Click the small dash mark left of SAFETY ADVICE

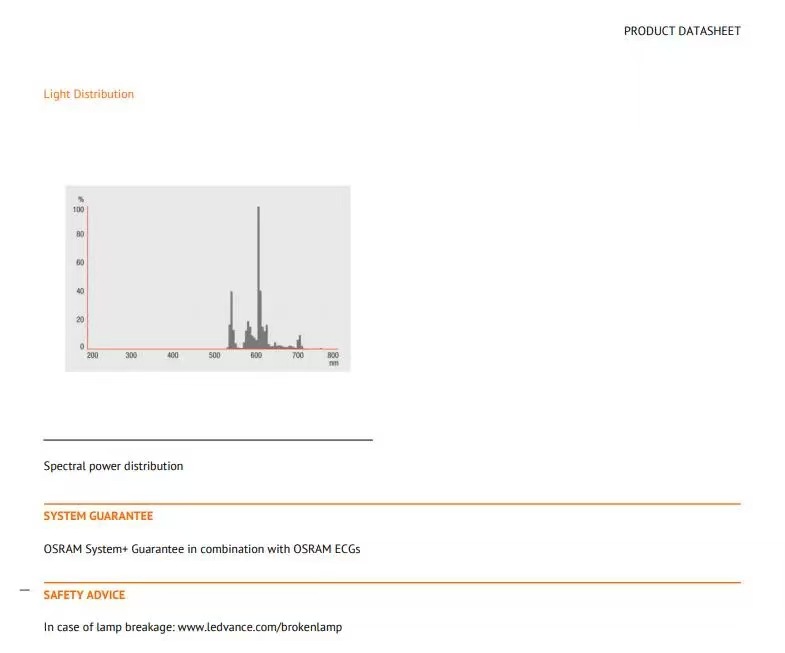click(25, 590)
